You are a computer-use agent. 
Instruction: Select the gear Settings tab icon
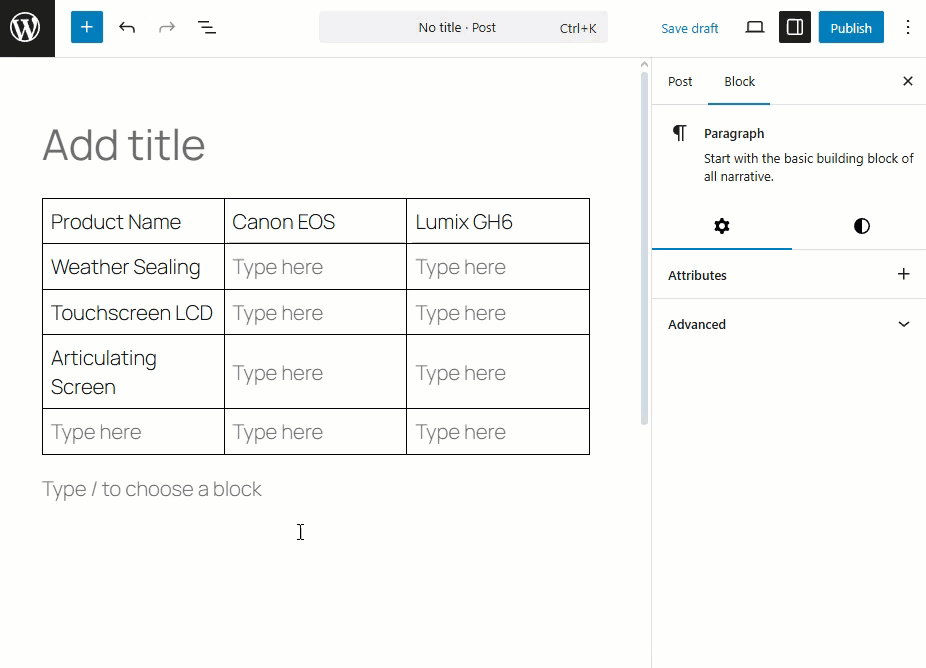click(x=722, y=226)
